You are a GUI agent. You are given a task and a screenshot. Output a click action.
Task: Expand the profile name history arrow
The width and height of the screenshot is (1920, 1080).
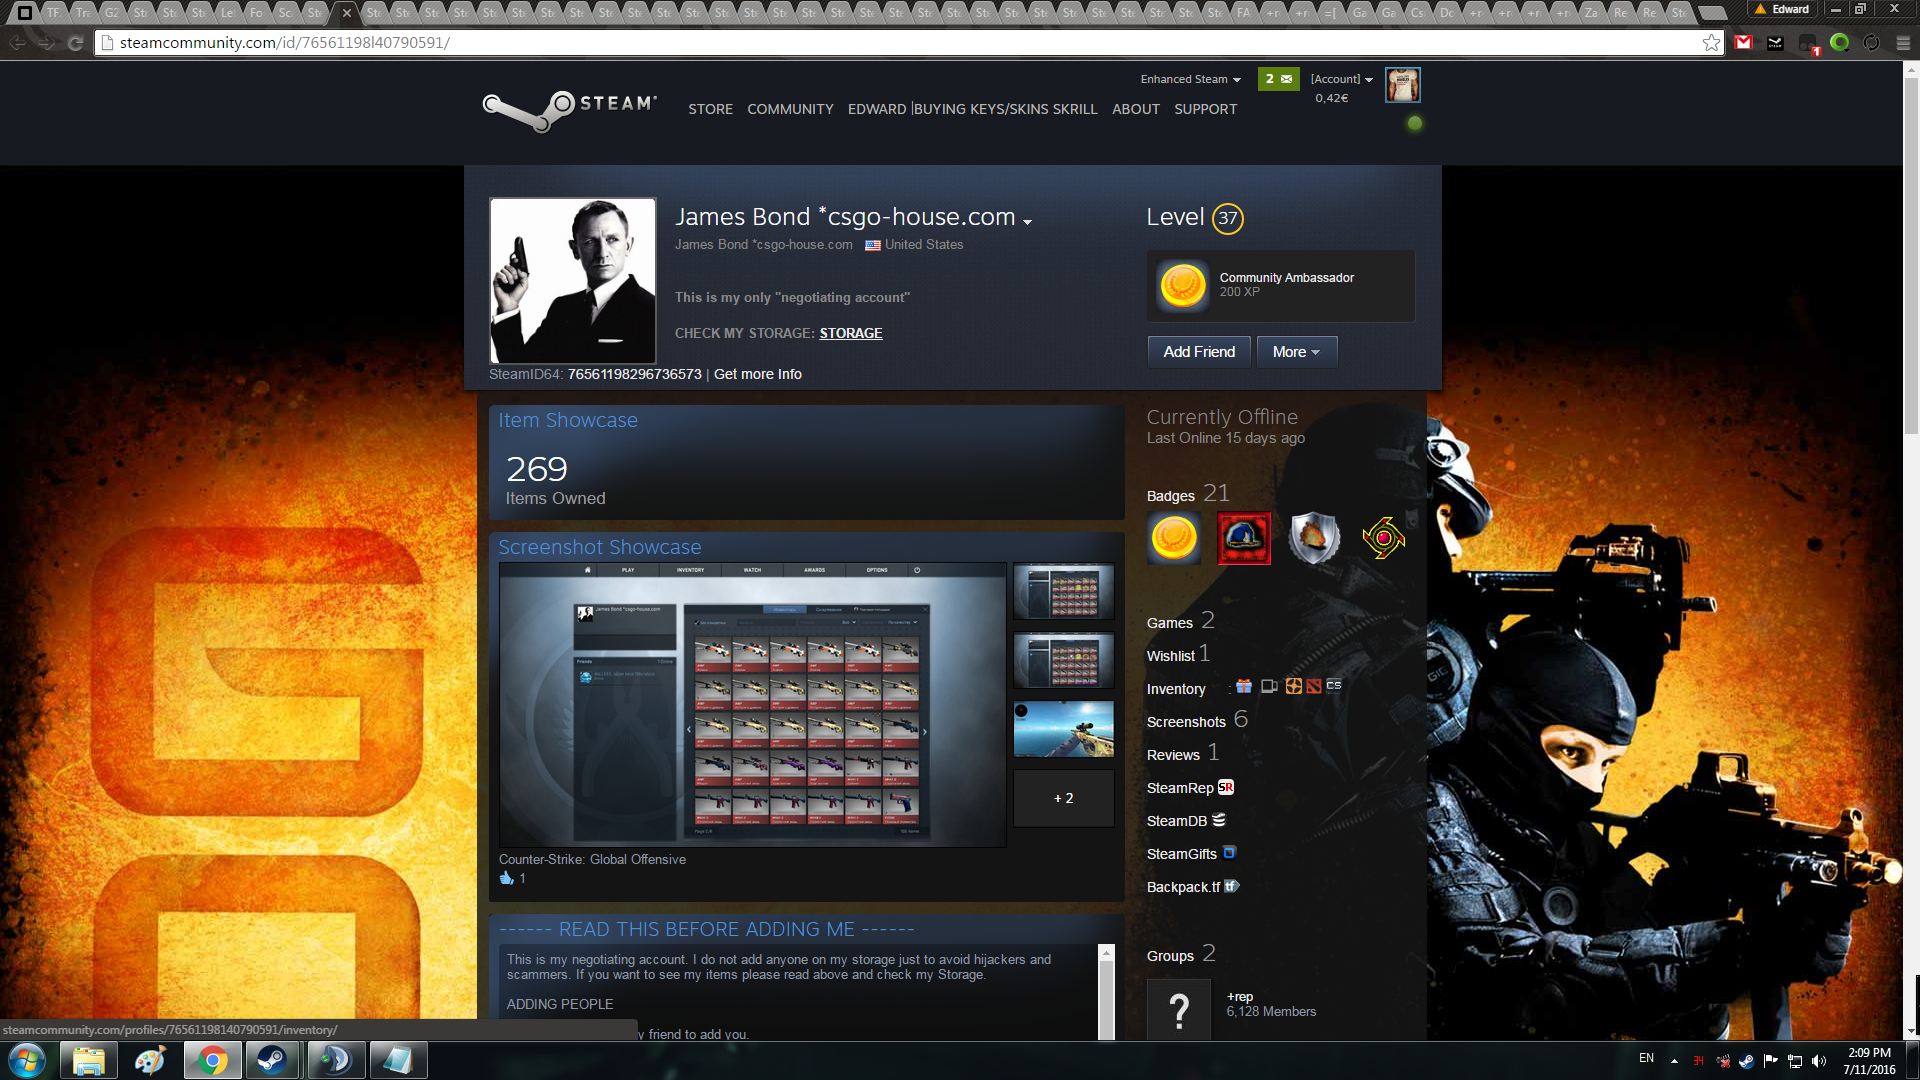(x=1027, y=221)
